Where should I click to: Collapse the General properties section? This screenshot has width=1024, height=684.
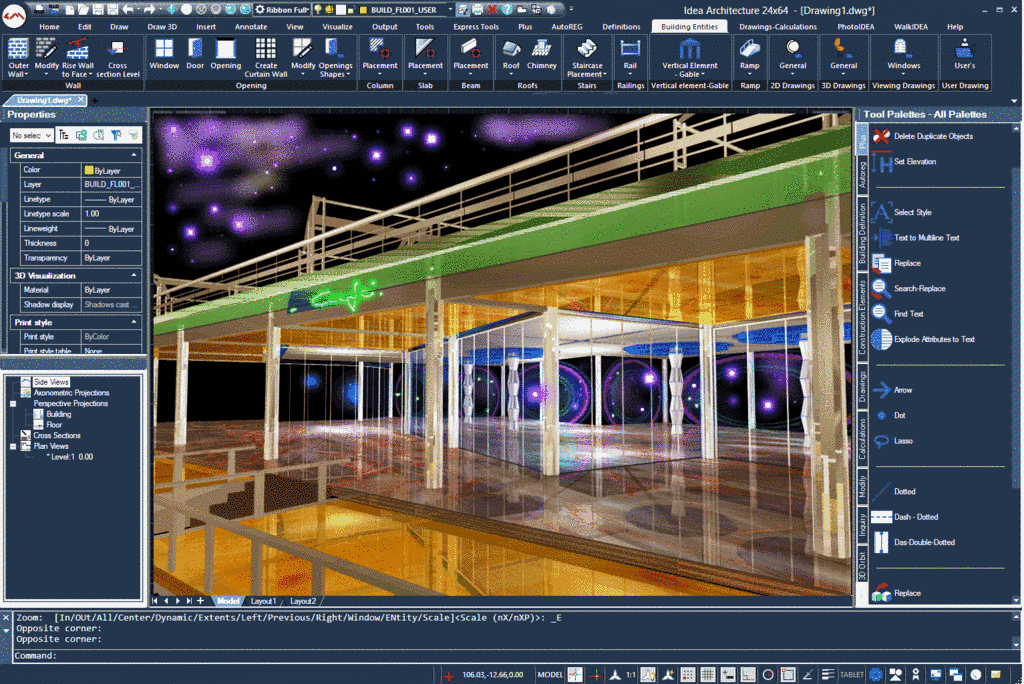pyautogui.click(x=134, y=155)
